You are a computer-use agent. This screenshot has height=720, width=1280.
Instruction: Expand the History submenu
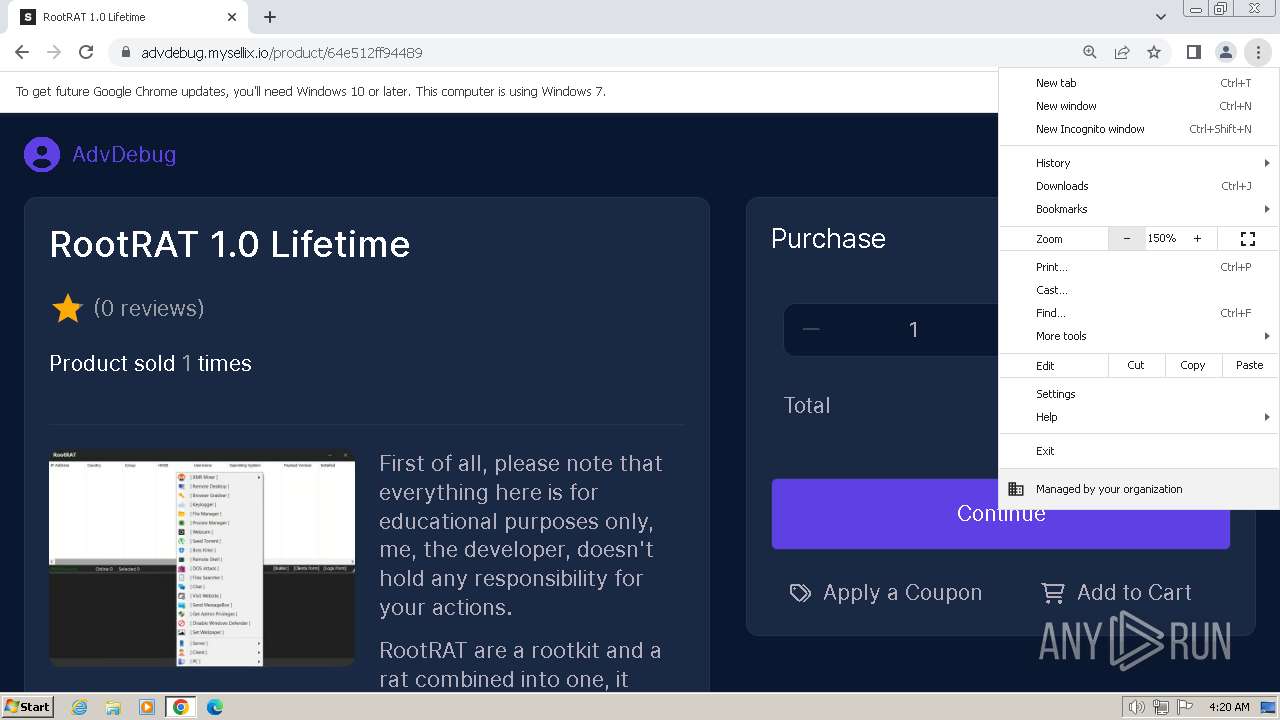click(x=1138, y=163)
